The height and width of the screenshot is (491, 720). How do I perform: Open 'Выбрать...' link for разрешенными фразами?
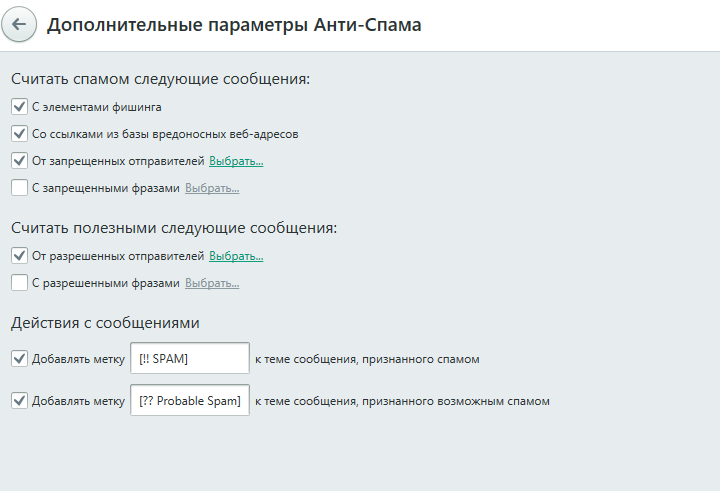212,284
